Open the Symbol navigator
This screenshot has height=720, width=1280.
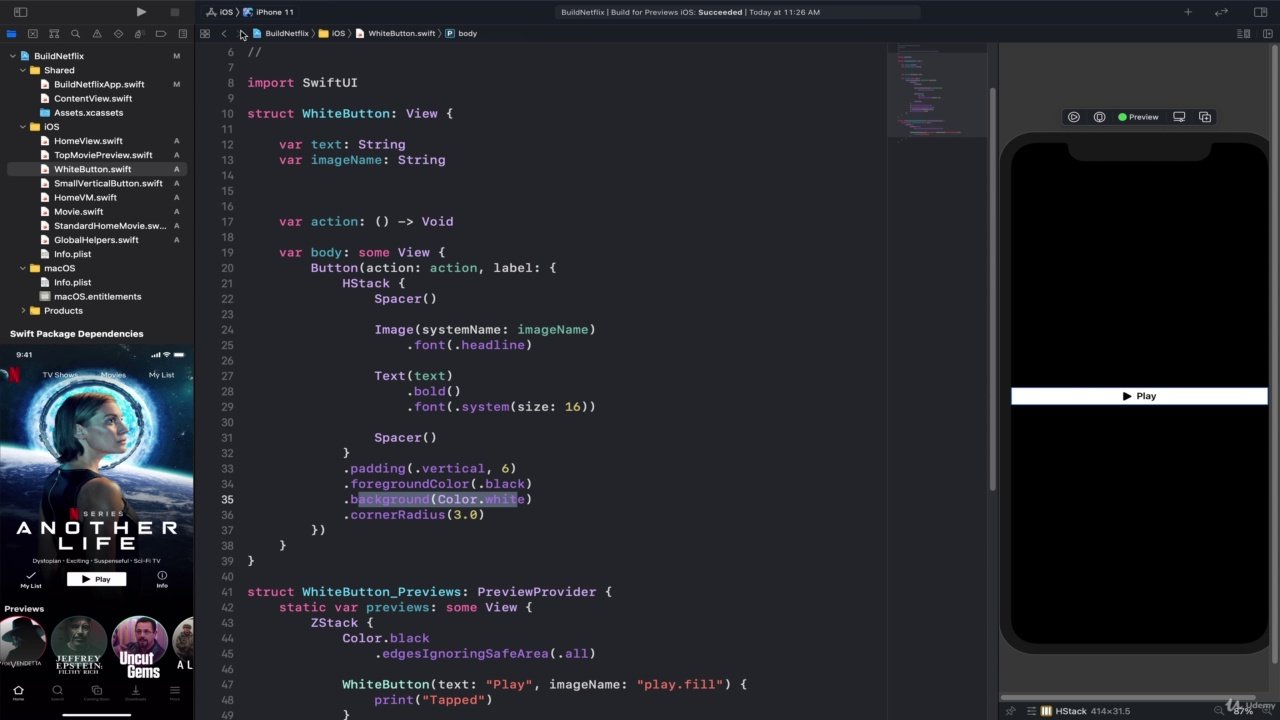pyautogui.click(x=54, y=34)
